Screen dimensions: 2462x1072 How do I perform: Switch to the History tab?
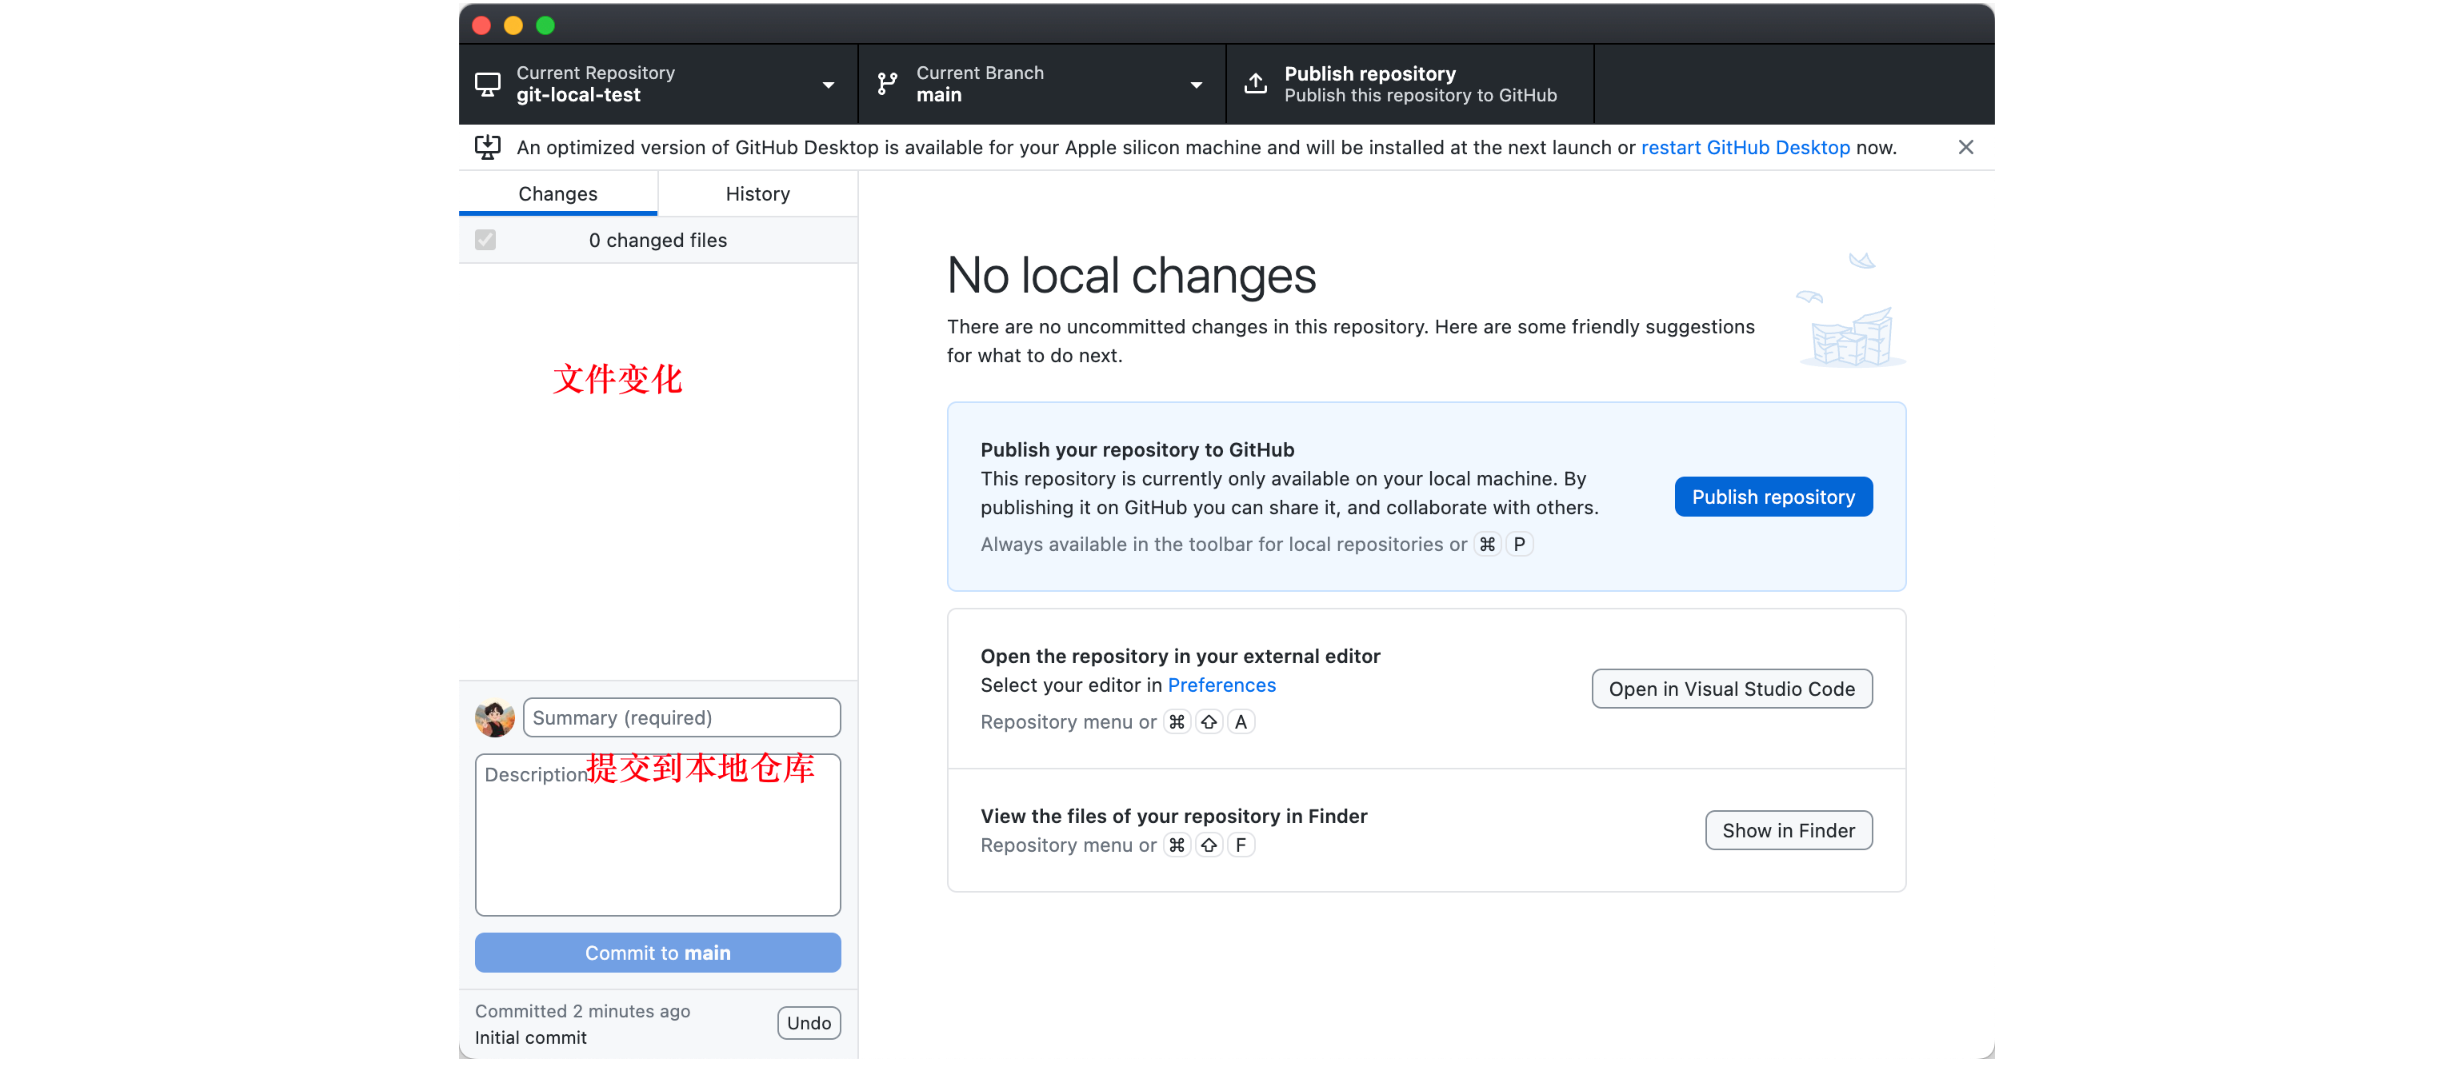[x=757, y=194]
